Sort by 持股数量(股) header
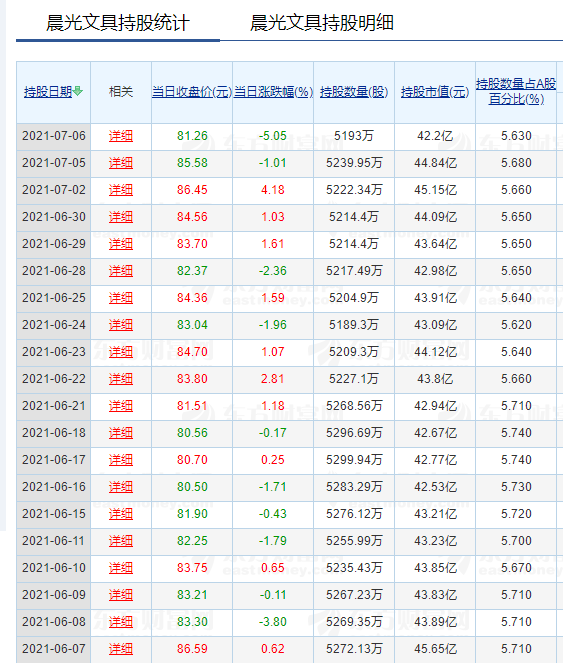The image size is (563, 663). (x=354, y=92)
